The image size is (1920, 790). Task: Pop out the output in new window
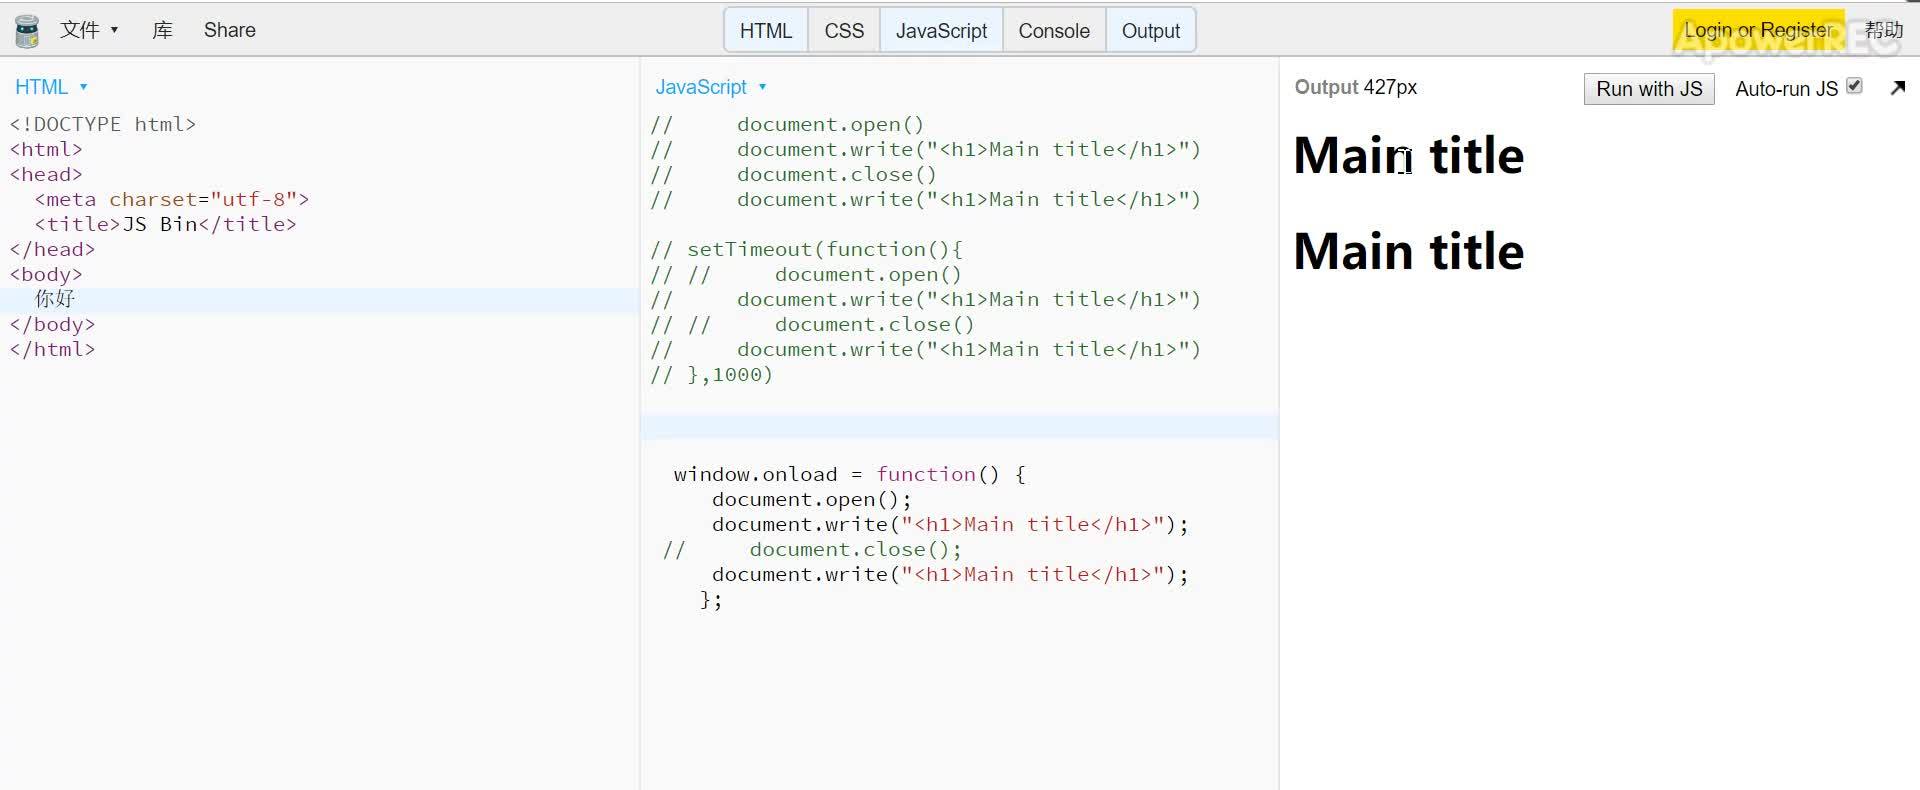(1897, 88)
